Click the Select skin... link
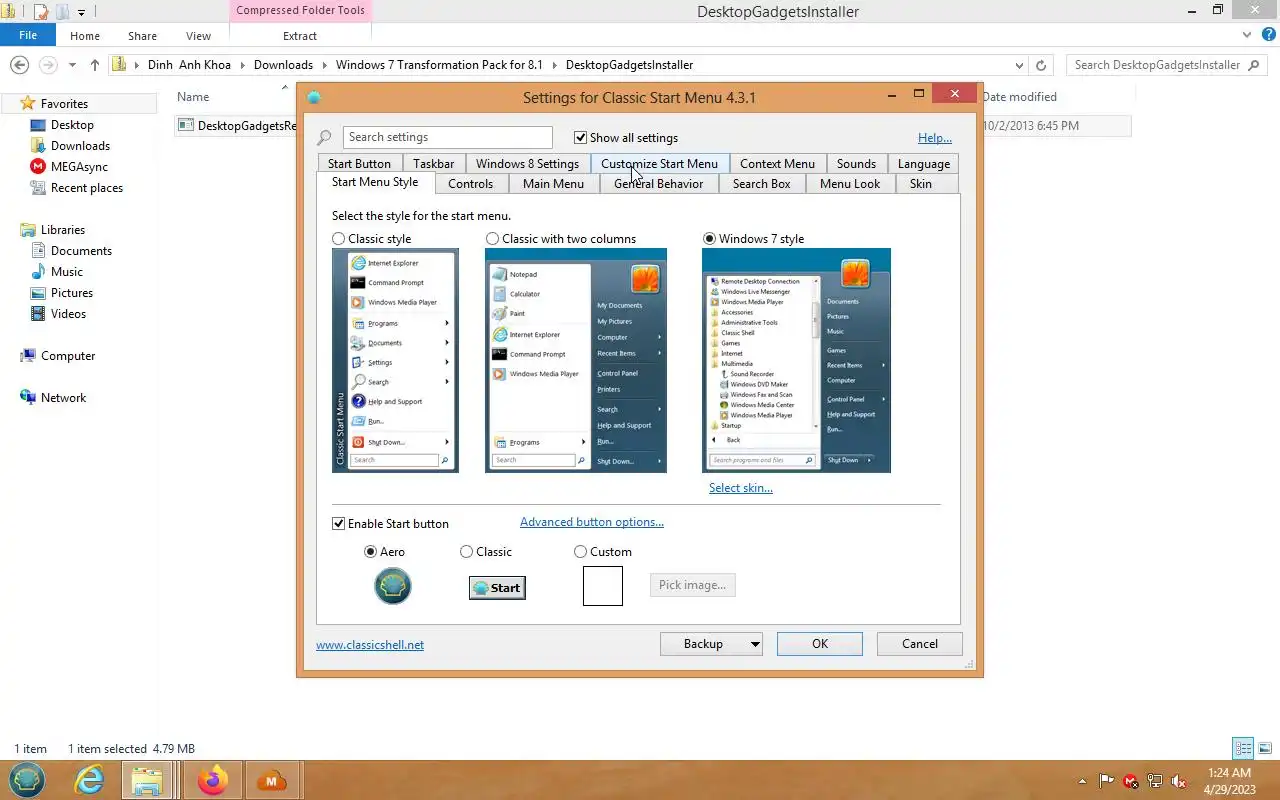 pyautogui.click(x=741, y=488)
